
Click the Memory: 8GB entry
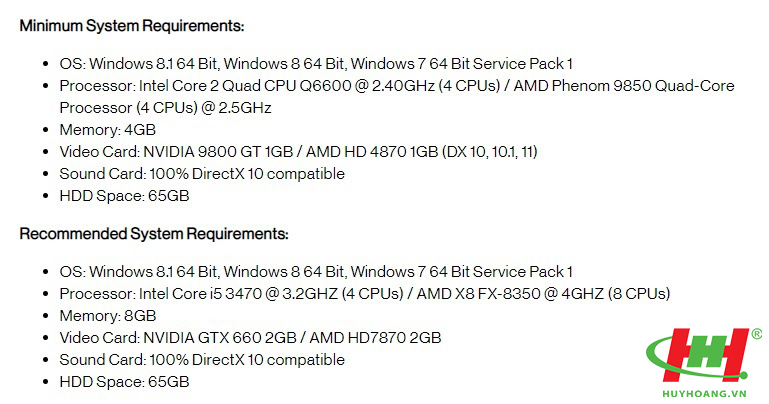pos(107,316)
